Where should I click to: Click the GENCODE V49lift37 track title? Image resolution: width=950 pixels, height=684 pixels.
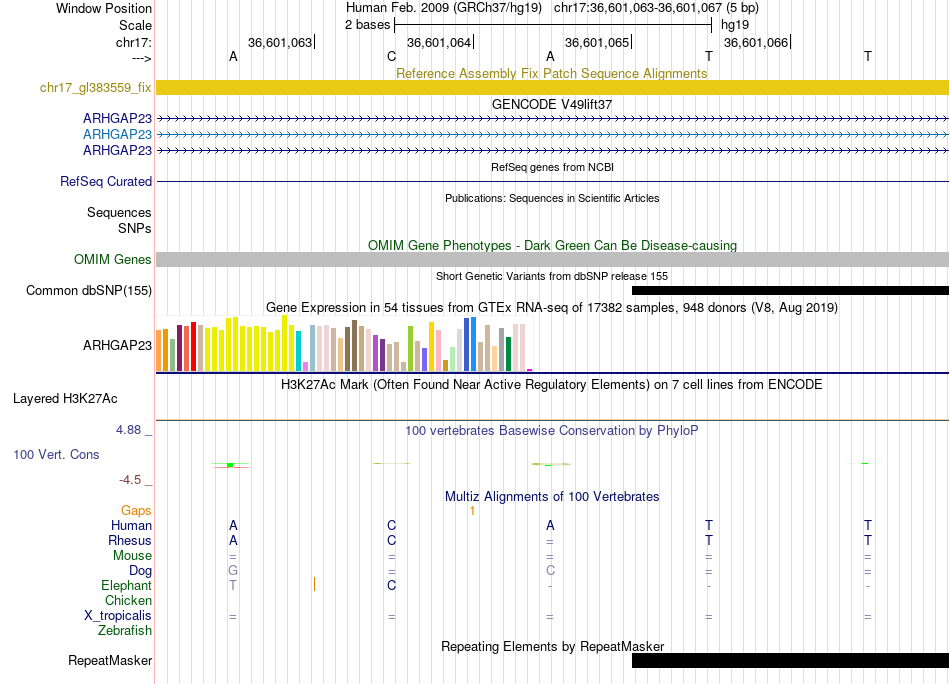(551, 104)
